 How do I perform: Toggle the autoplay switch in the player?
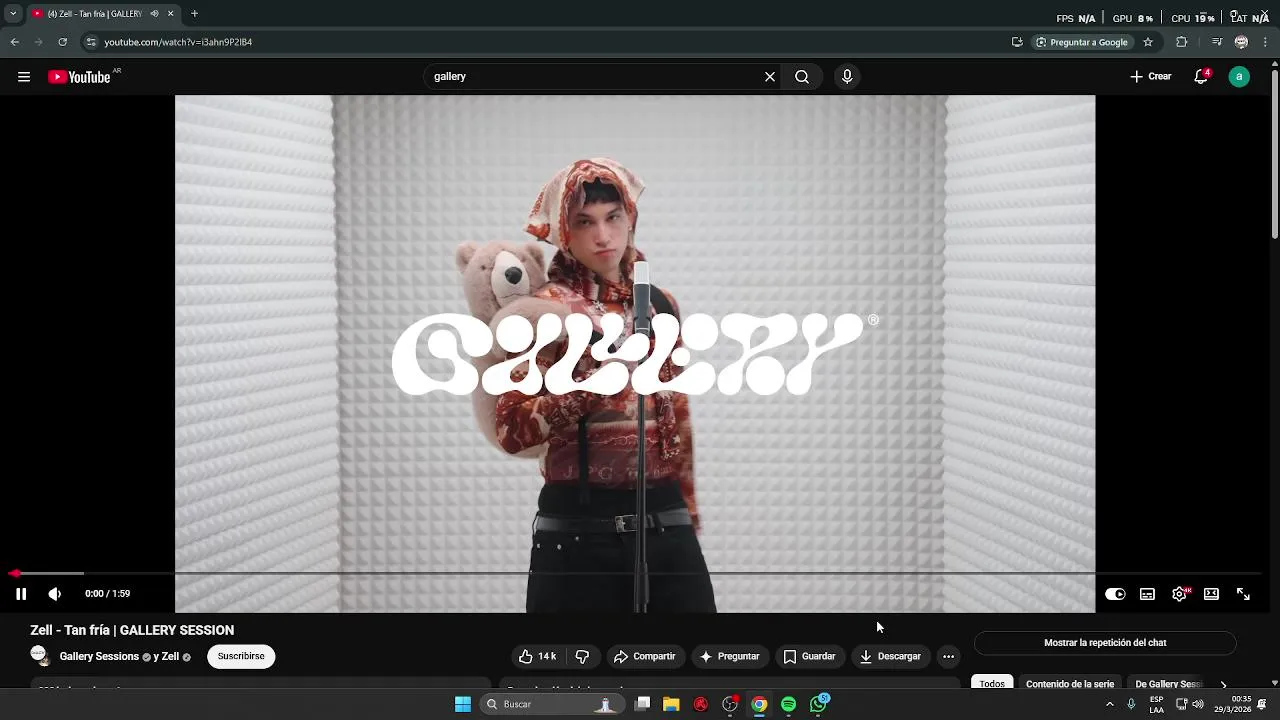pyautogui.click(x=1115, y=594)
